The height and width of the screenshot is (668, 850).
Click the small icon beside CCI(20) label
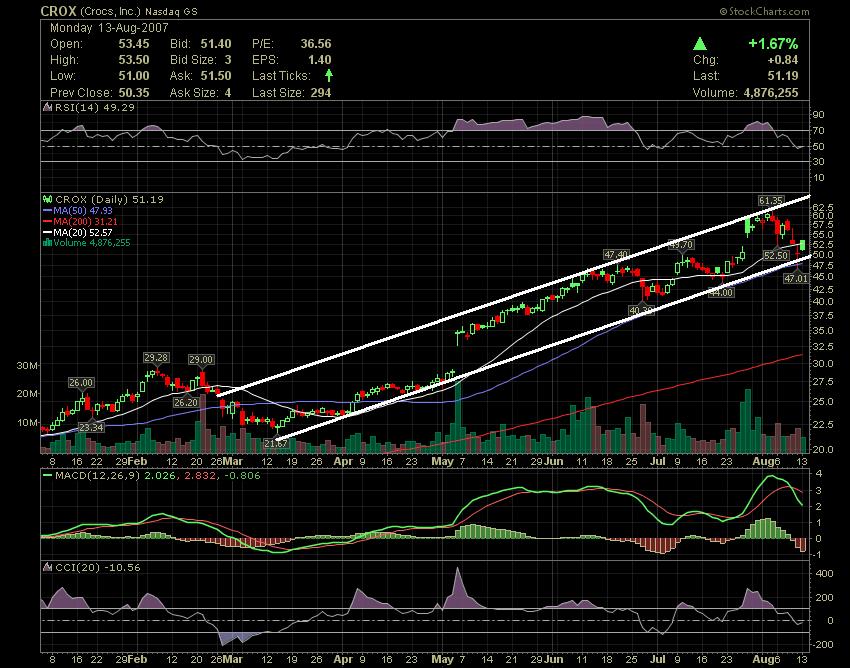[48, 568]
